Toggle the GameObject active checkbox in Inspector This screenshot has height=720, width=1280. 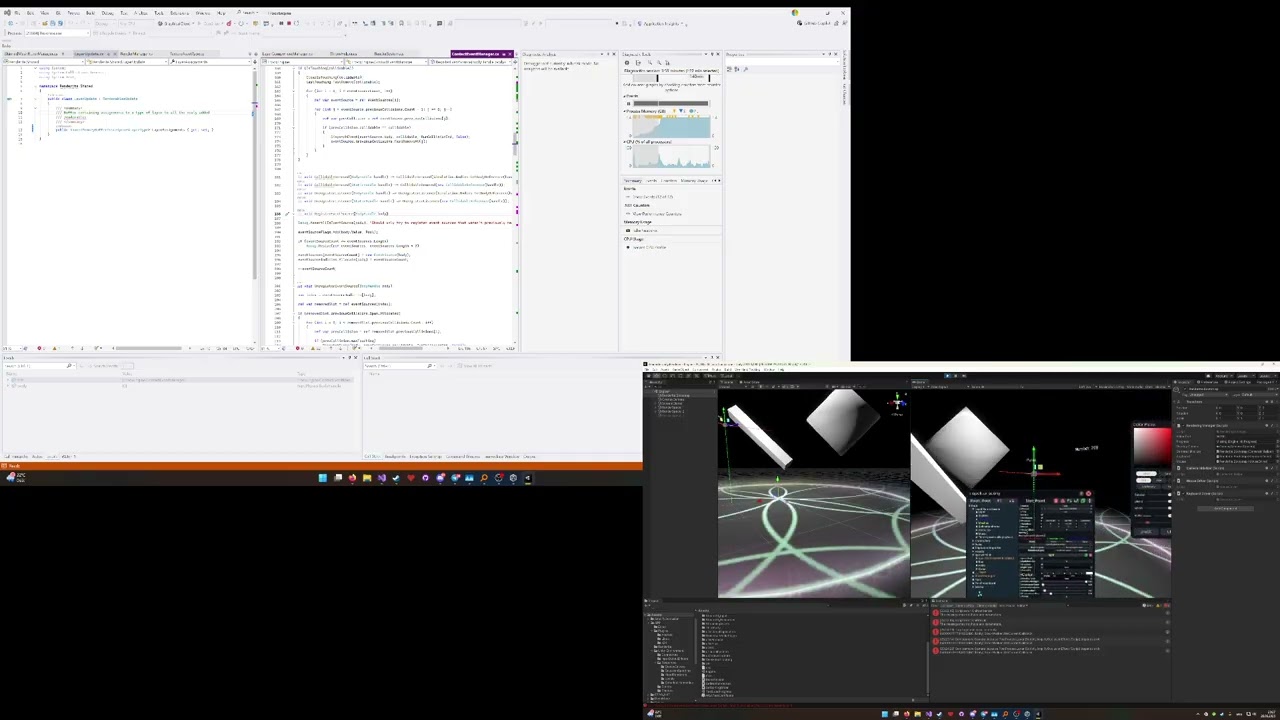click(x=1184, y=390)
